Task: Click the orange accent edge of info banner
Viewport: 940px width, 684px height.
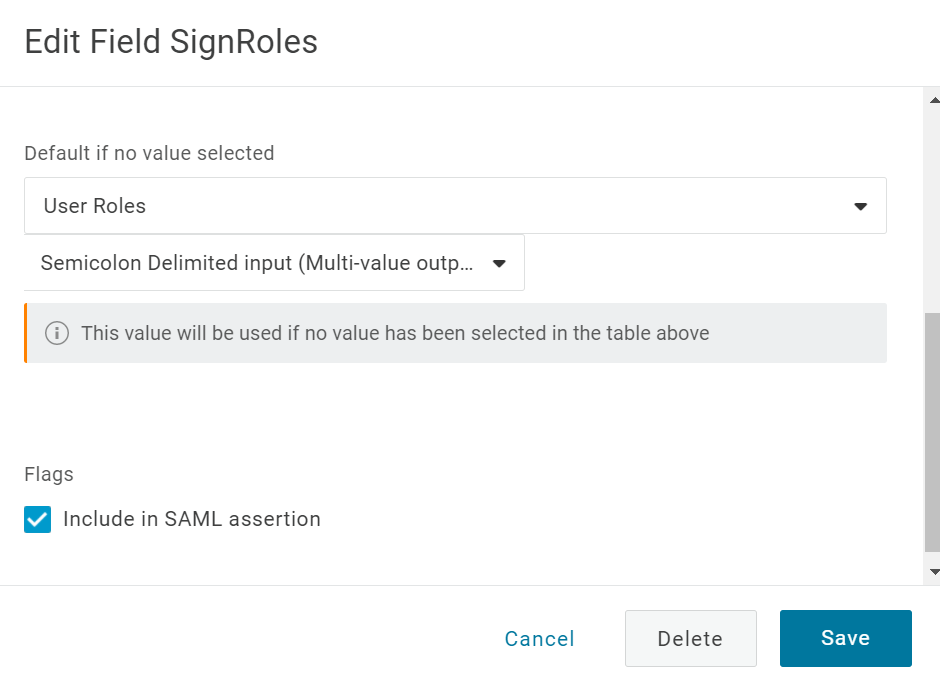Action: coord(26,333)
